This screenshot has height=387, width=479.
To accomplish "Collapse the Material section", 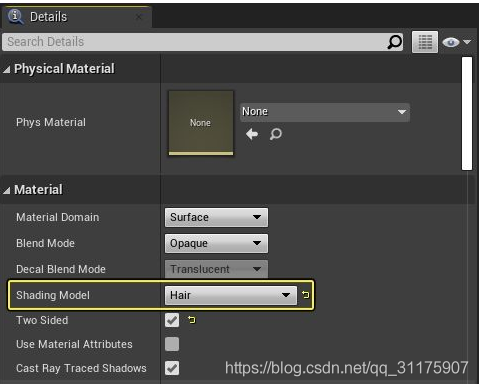I will click(7, 190).
